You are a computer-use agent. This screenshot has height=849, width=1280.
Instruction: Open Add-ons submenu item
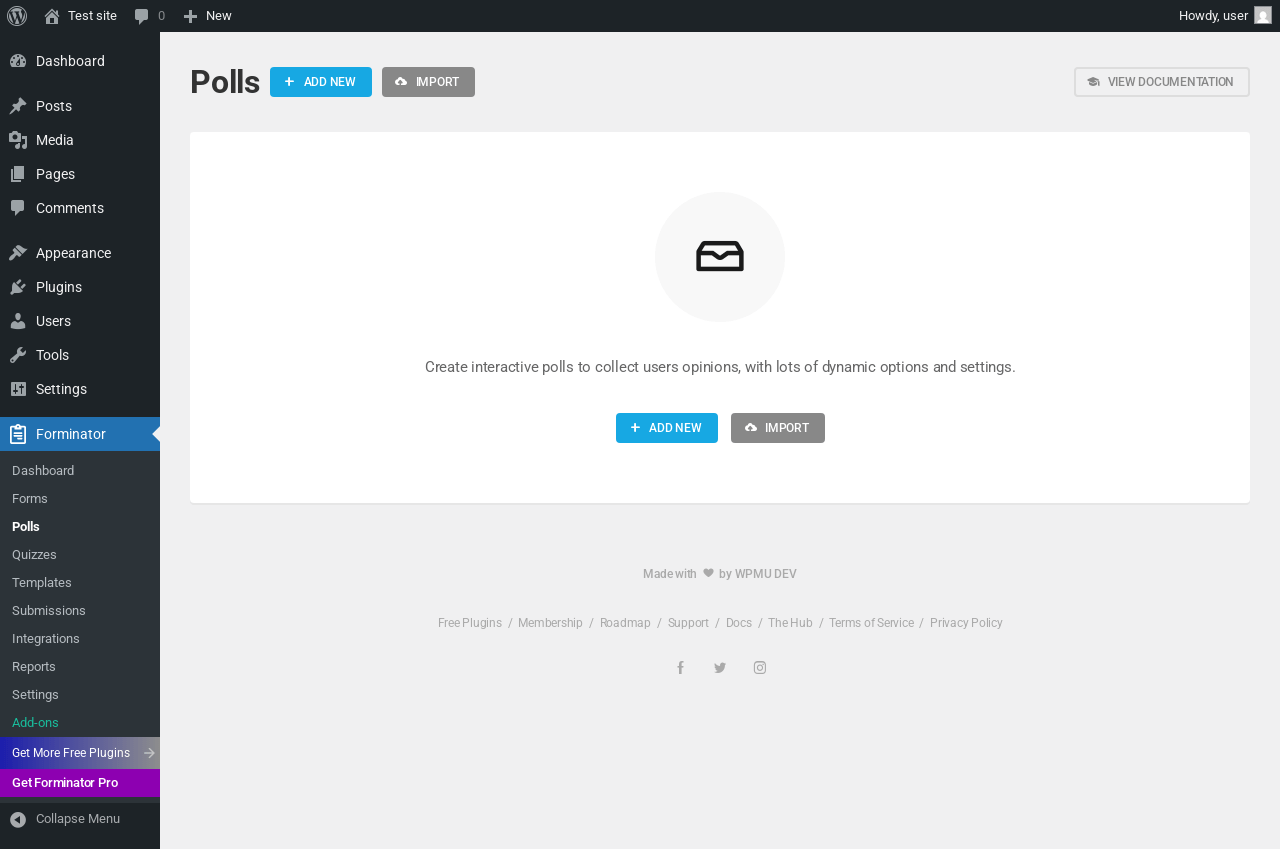(x=35, y=723)
